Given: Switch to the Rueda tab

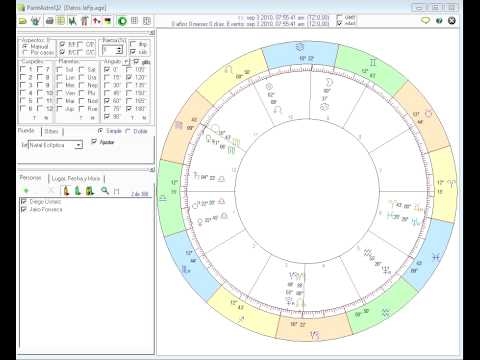Looking at the screenshot, I should 26,131.
